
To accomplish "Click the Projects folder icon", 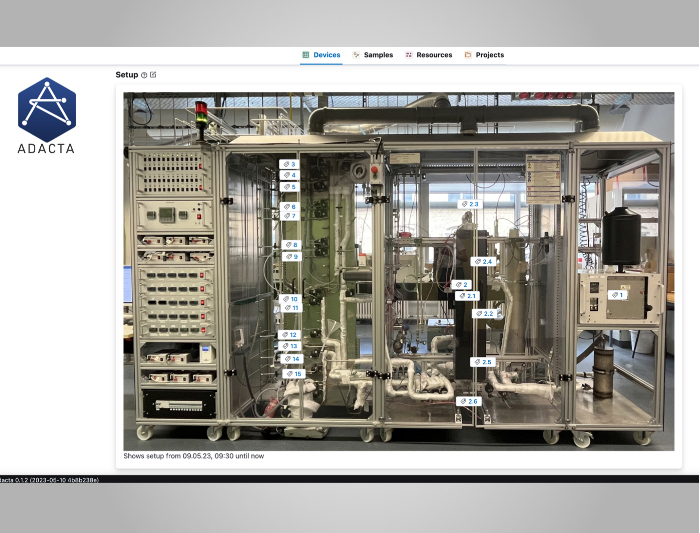I will (x=468, y=55).
